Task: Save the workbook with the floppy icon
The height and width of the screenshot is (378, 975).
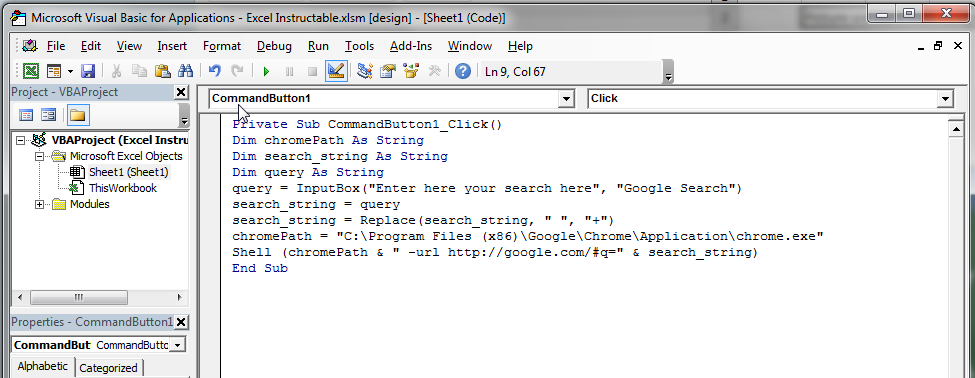Action: point(88,71)
